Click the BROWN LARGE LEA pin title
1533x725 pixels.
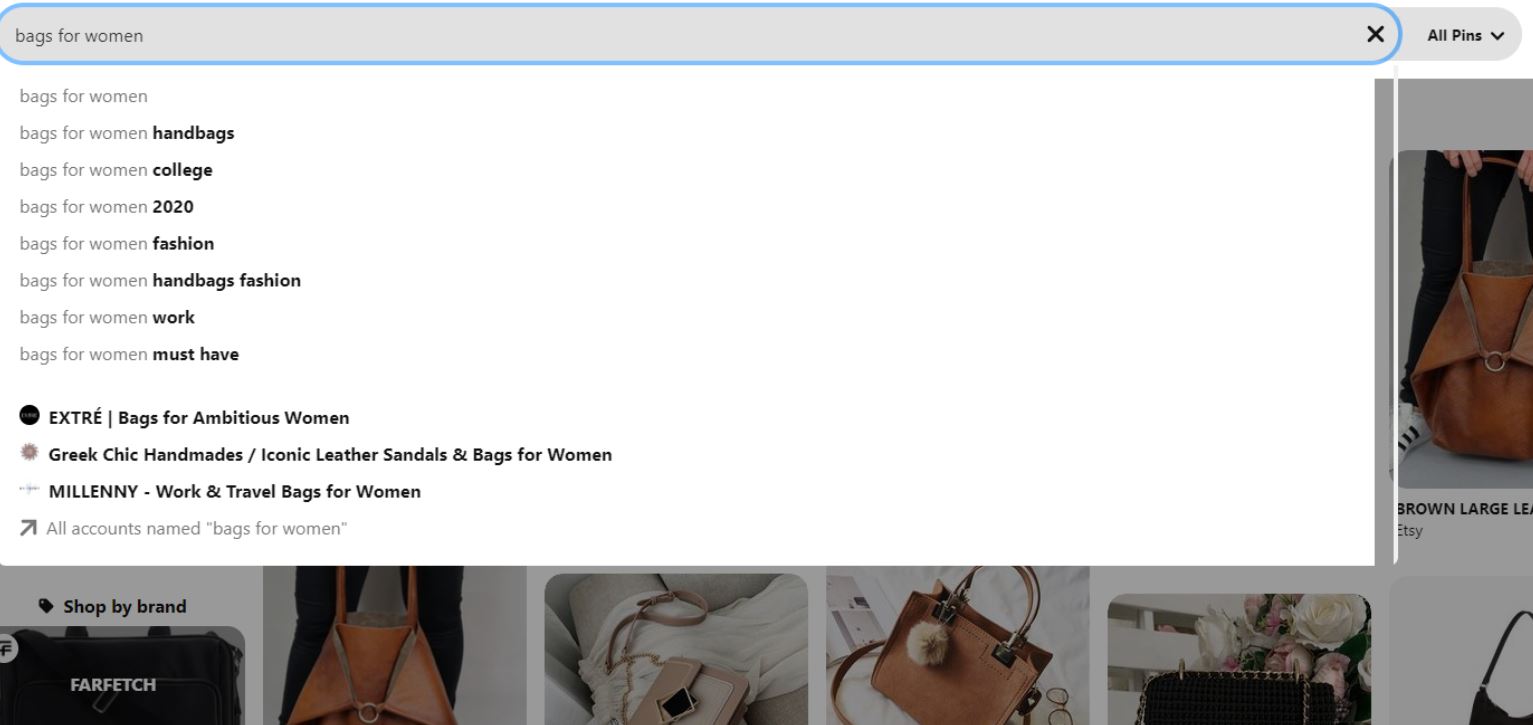(x=1464, y=509)
